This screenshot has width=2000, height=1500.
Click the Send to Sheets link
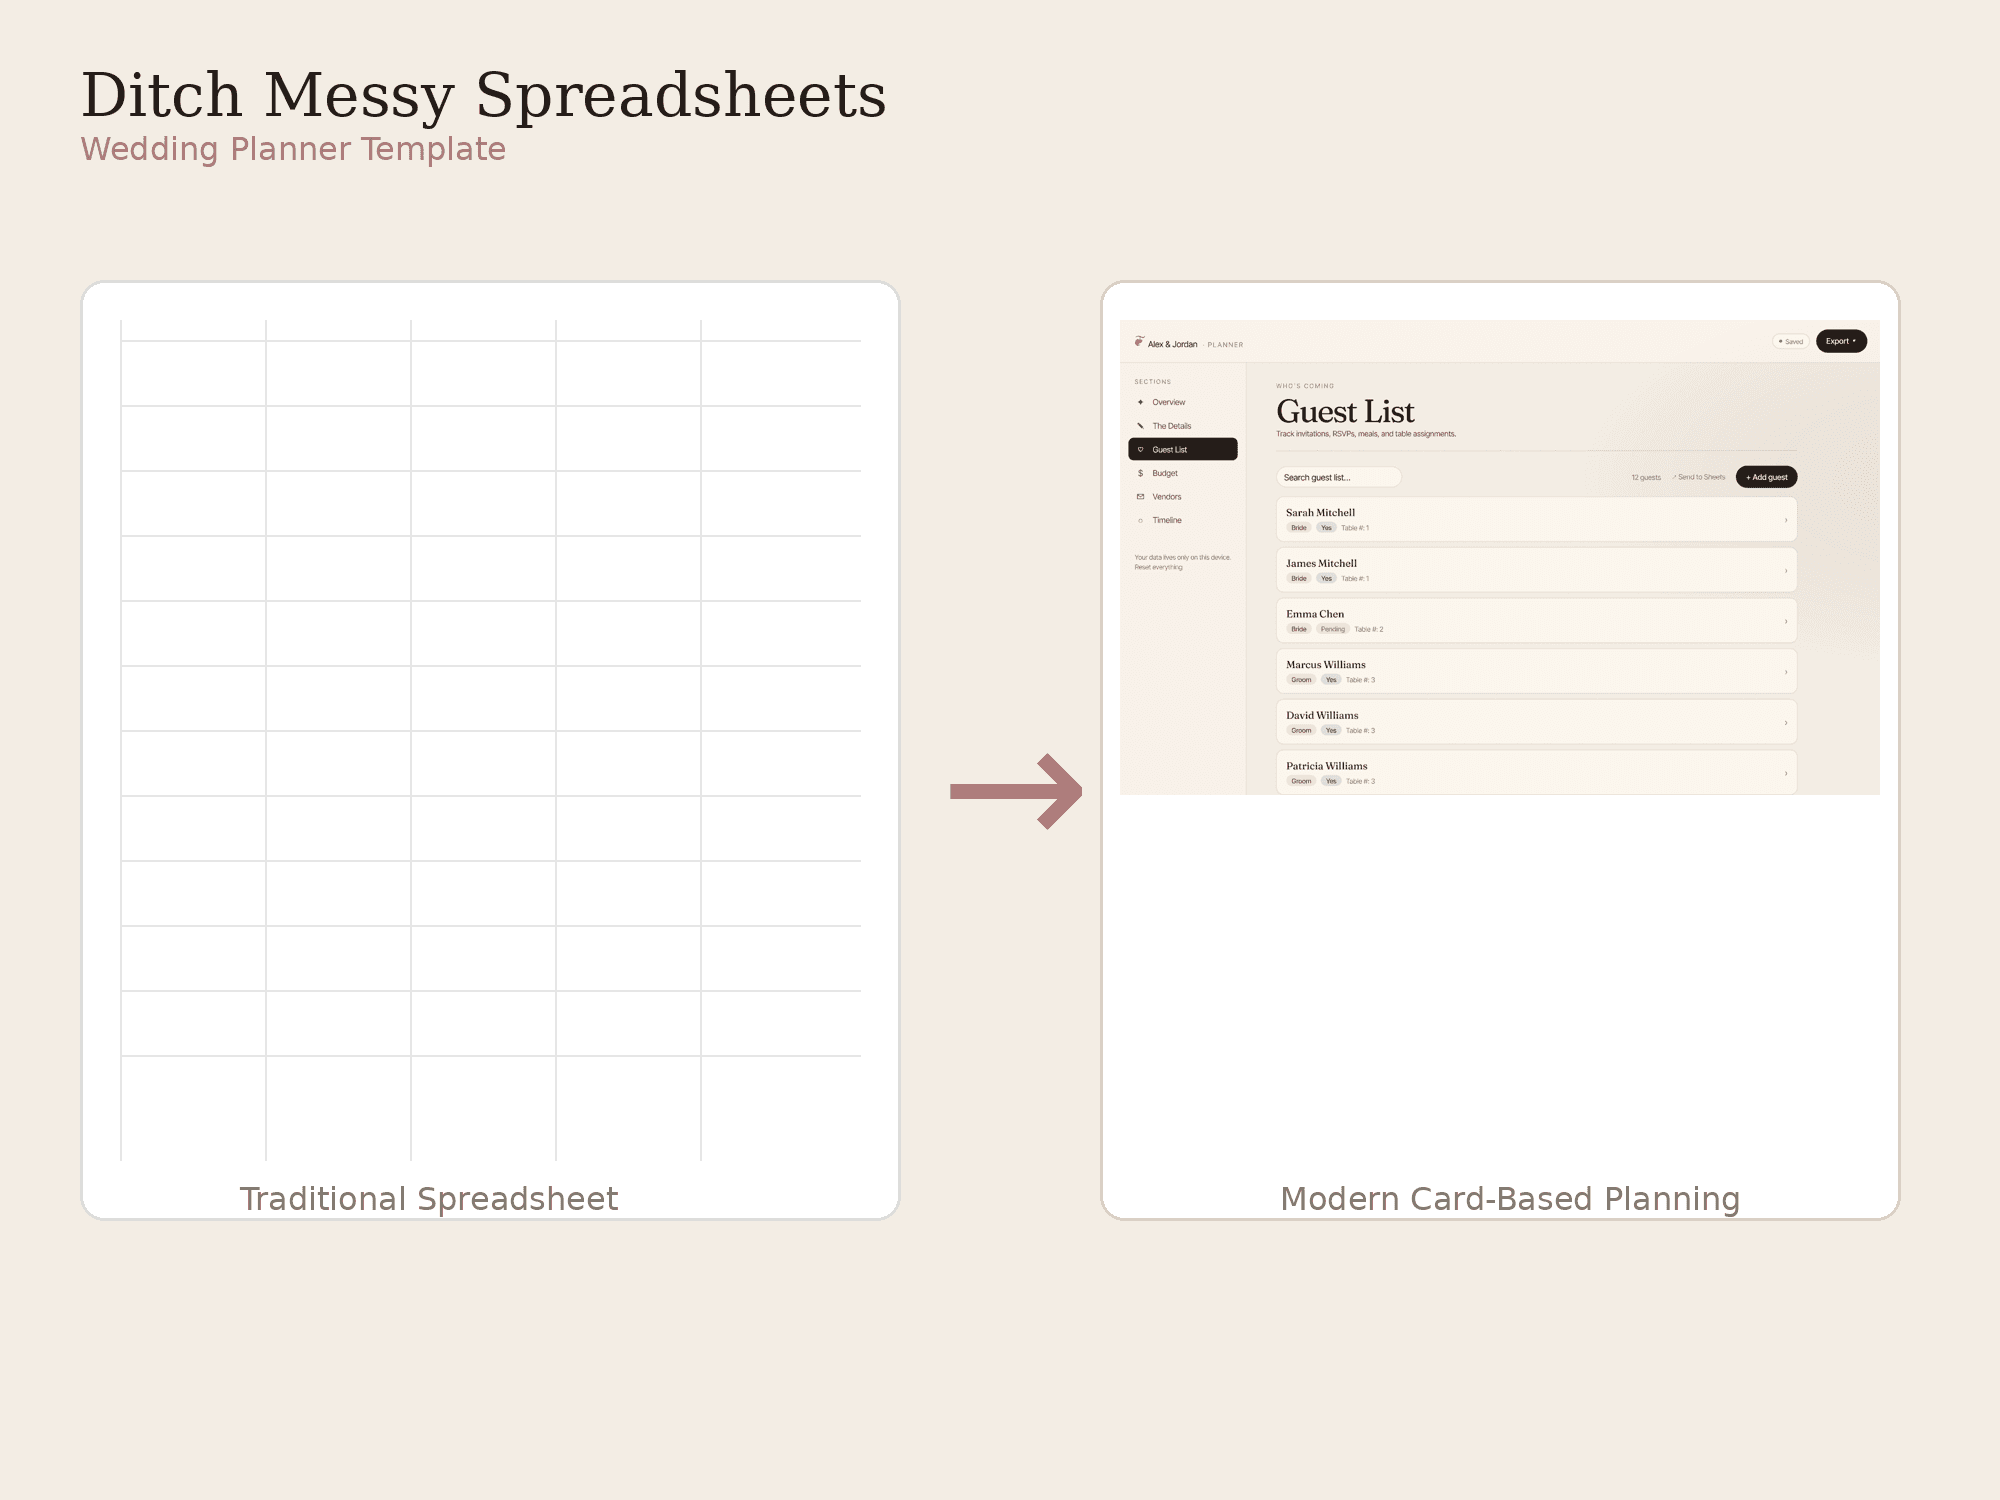[x=1699, y=477]
